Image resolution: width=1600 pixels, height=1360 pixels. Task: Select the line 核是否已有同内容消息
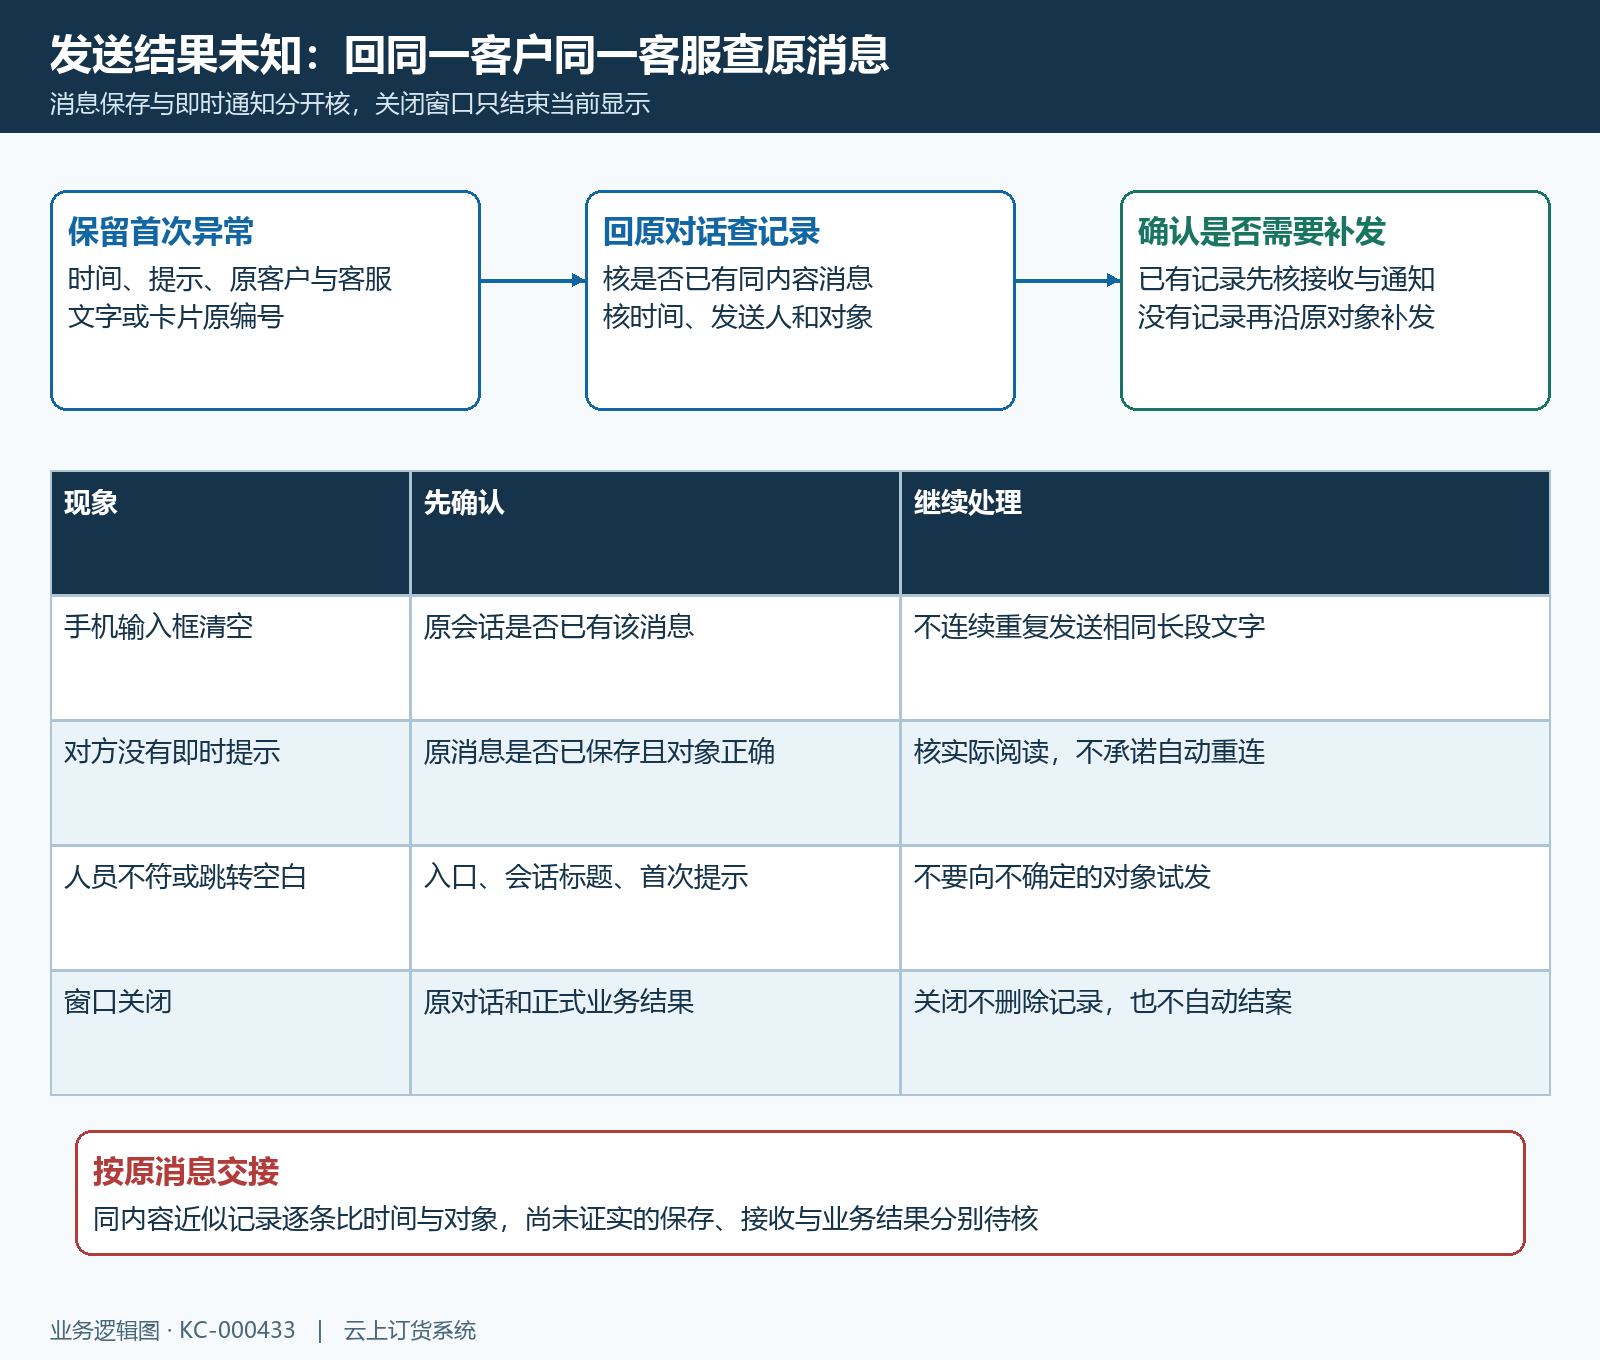point(738,279)
